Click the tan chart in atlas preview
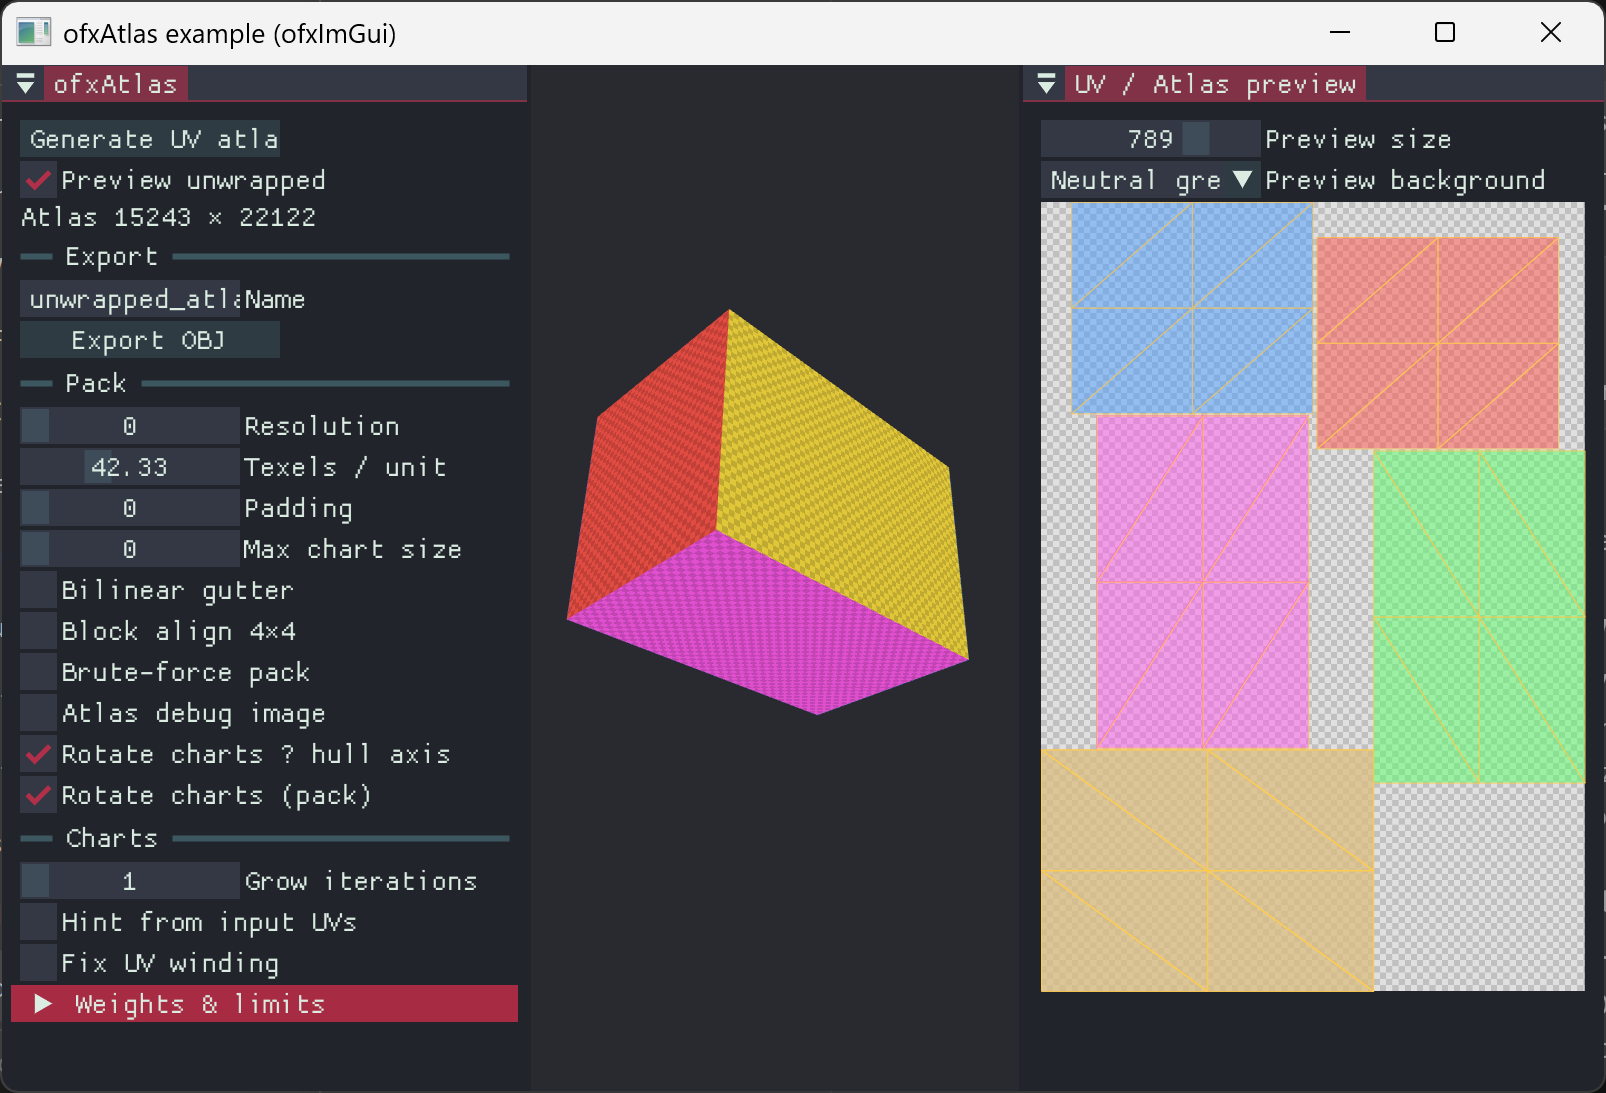The image size is (1606, 1093). (1207, 870)
